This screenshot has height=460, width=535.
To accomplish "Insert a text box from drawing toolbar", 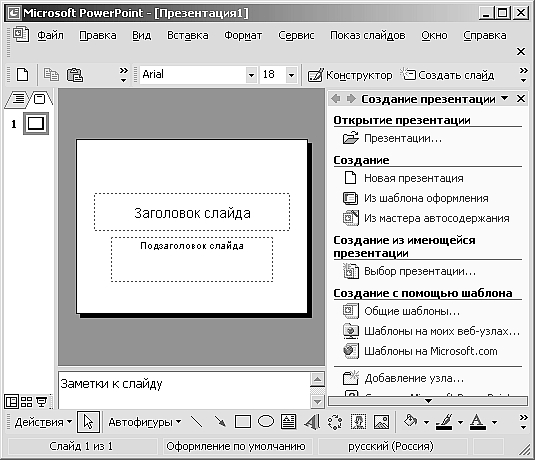I will pyautogui.click(x=288, y=422).
